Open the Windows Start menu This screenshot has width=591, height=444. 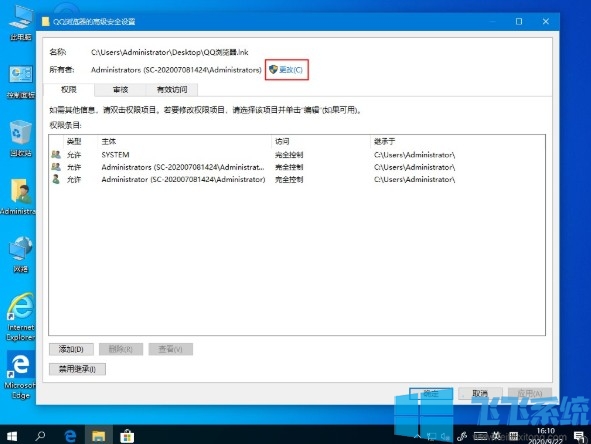click(x=12, y=436)
